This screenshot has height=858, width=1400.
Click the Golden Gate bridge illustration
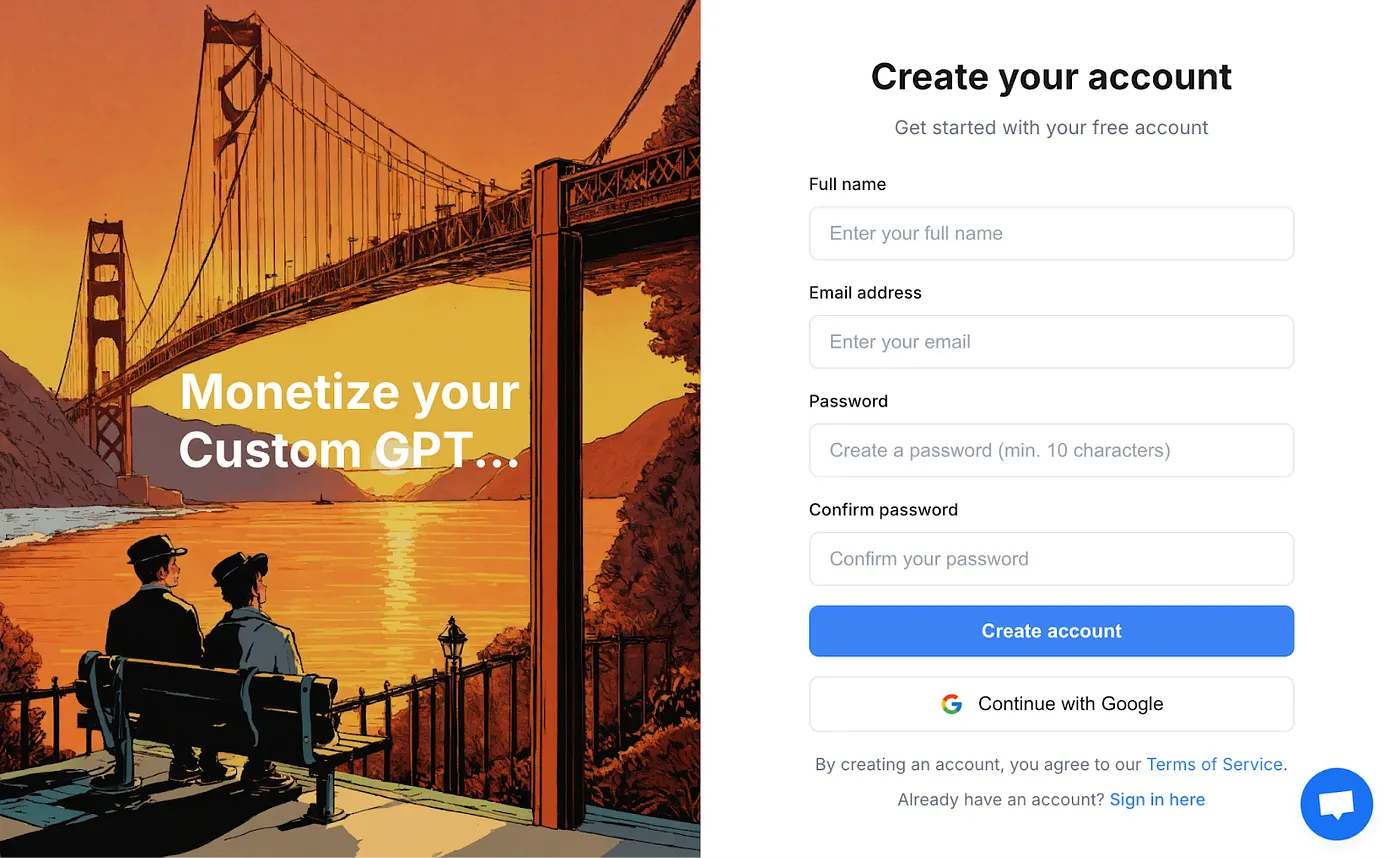(300, 200)
